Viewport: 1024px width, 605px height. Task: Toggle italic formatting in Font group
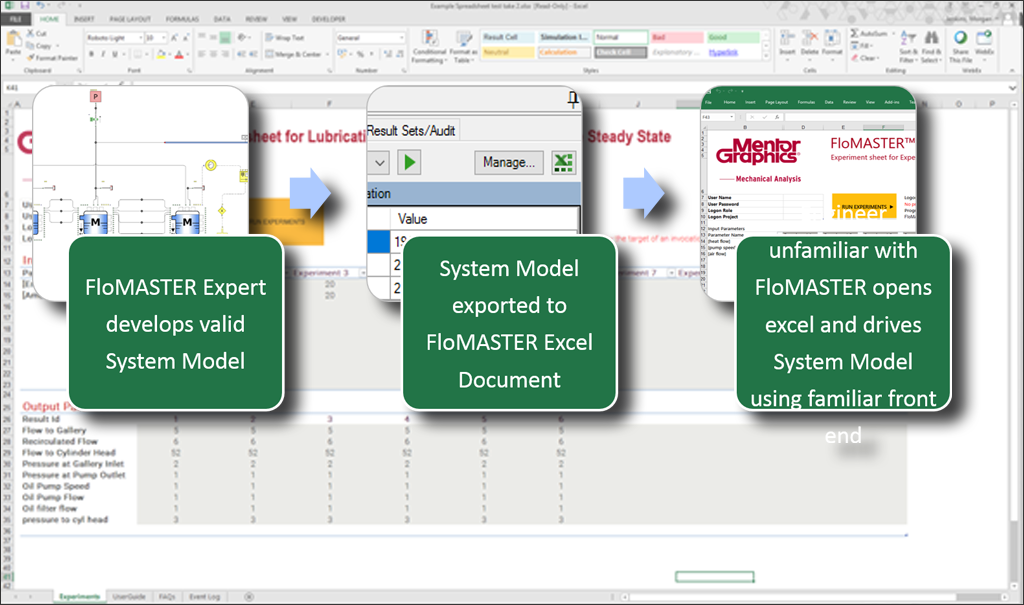point(103,54)
